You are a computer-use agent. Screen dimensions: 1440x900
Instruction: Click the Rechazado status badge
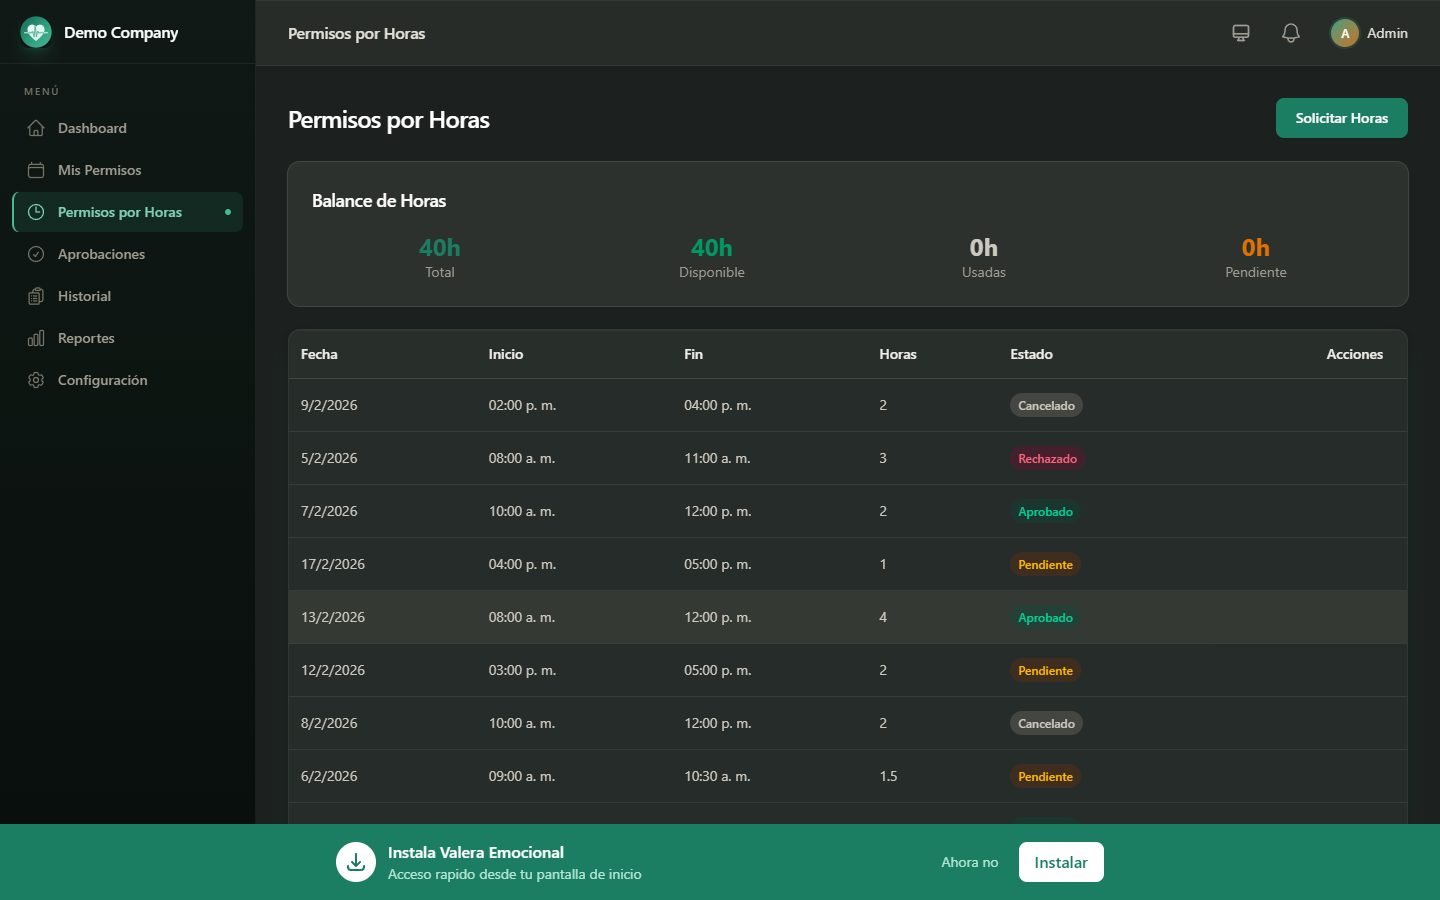pyautogui.click(x=1047, y=459)
